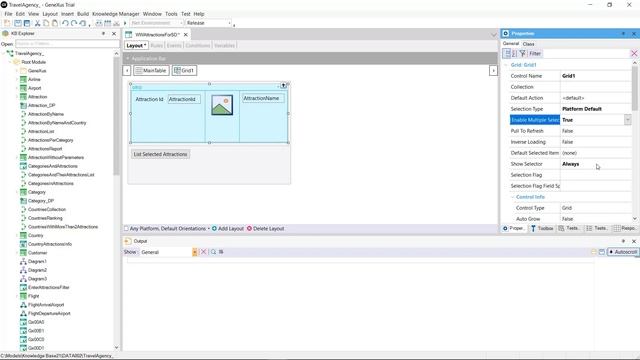The image size is (640, 360).
Task: Collapse the TravelAgency_ root tree node
Action: pyautogui.click(x=4, y=53)
